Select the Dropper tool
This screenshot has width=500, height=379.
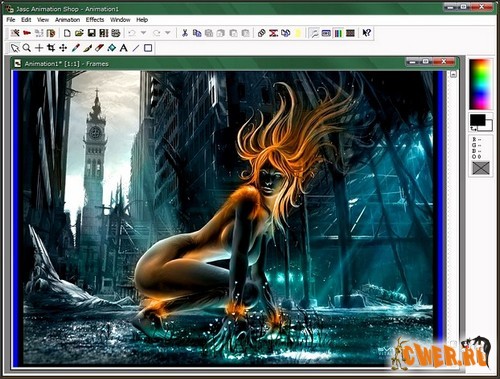coord(75,48)
